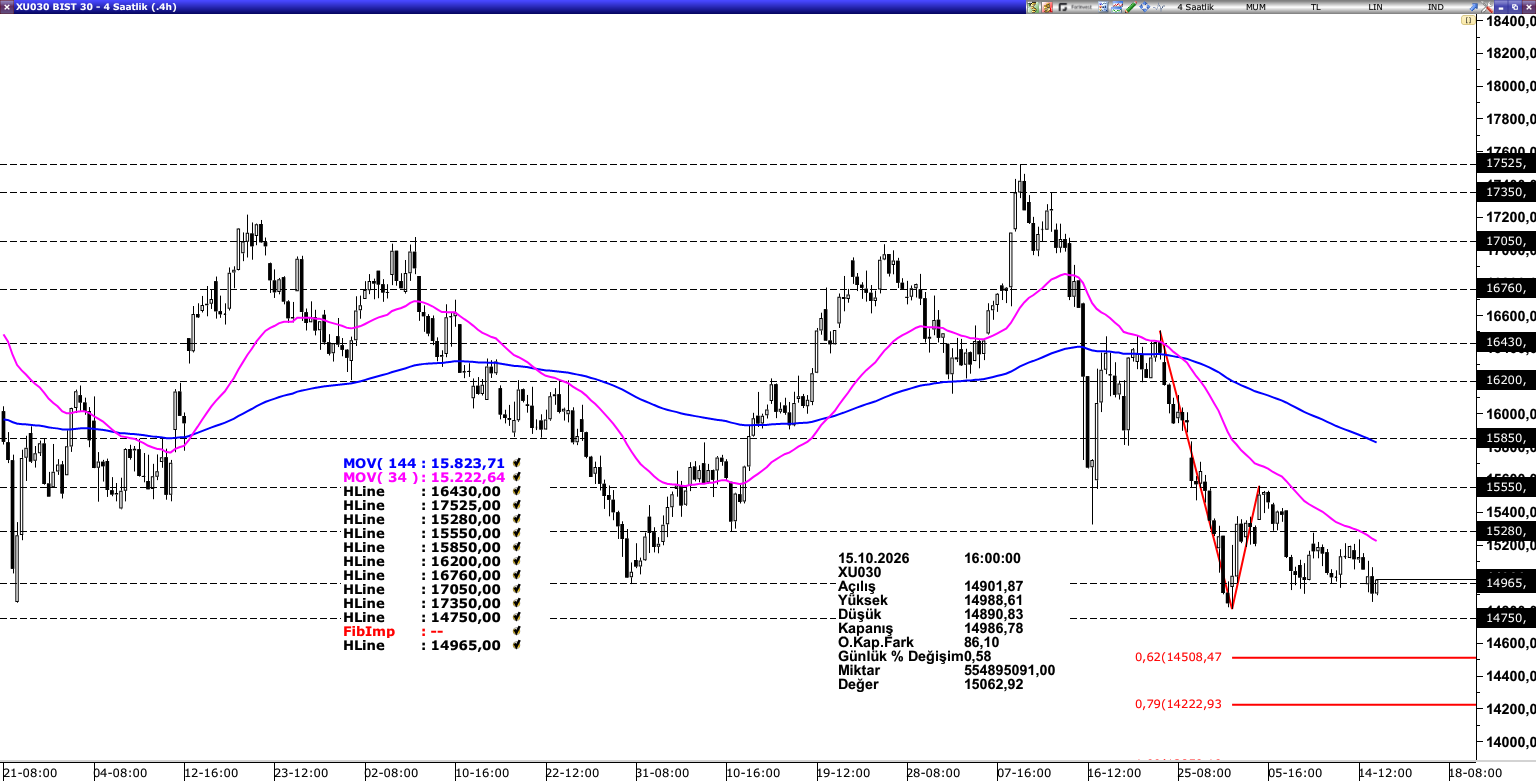Open the IND indicator selector

click(1435, 7)
